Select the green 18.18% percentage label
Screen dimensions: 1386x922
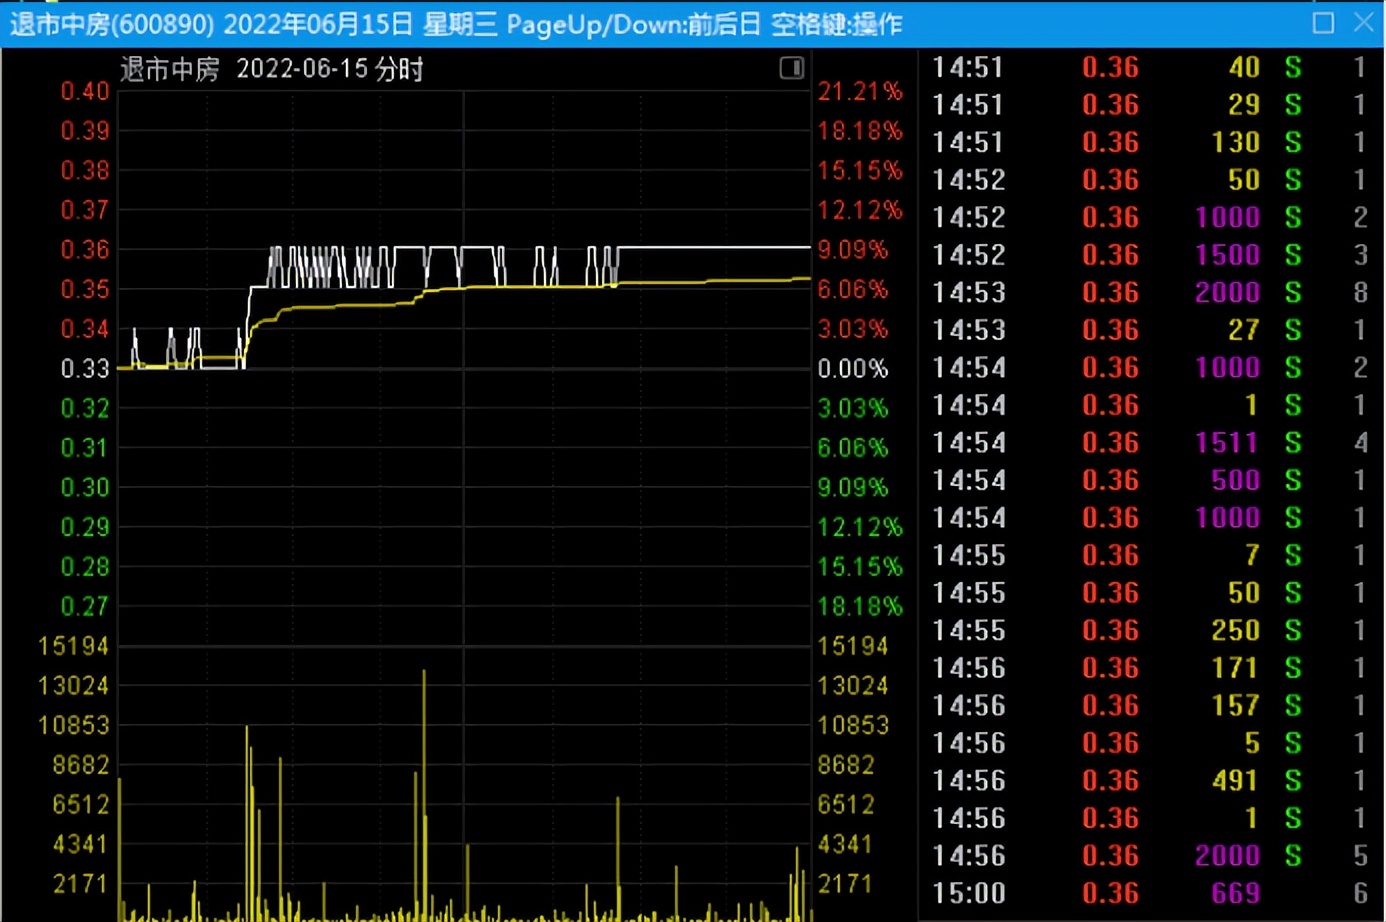(x=860, y=606)
